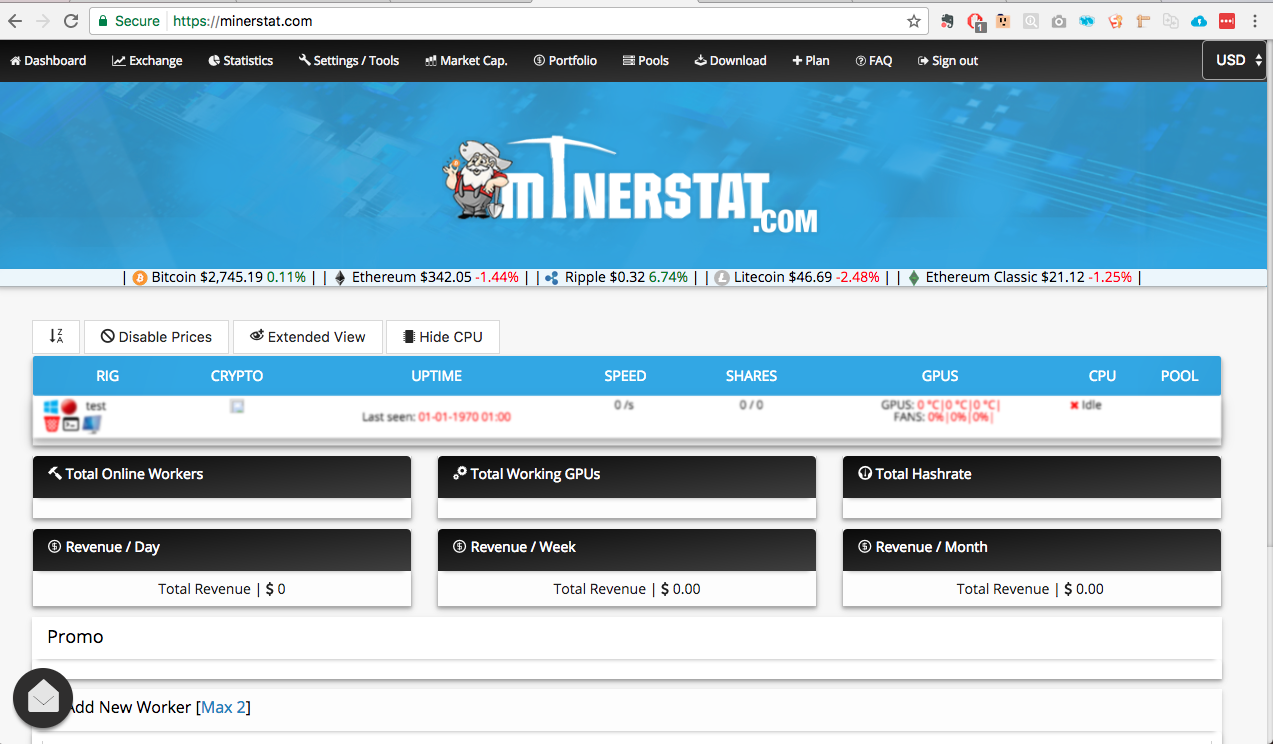Go to the Pools menu item

[645, 61]
